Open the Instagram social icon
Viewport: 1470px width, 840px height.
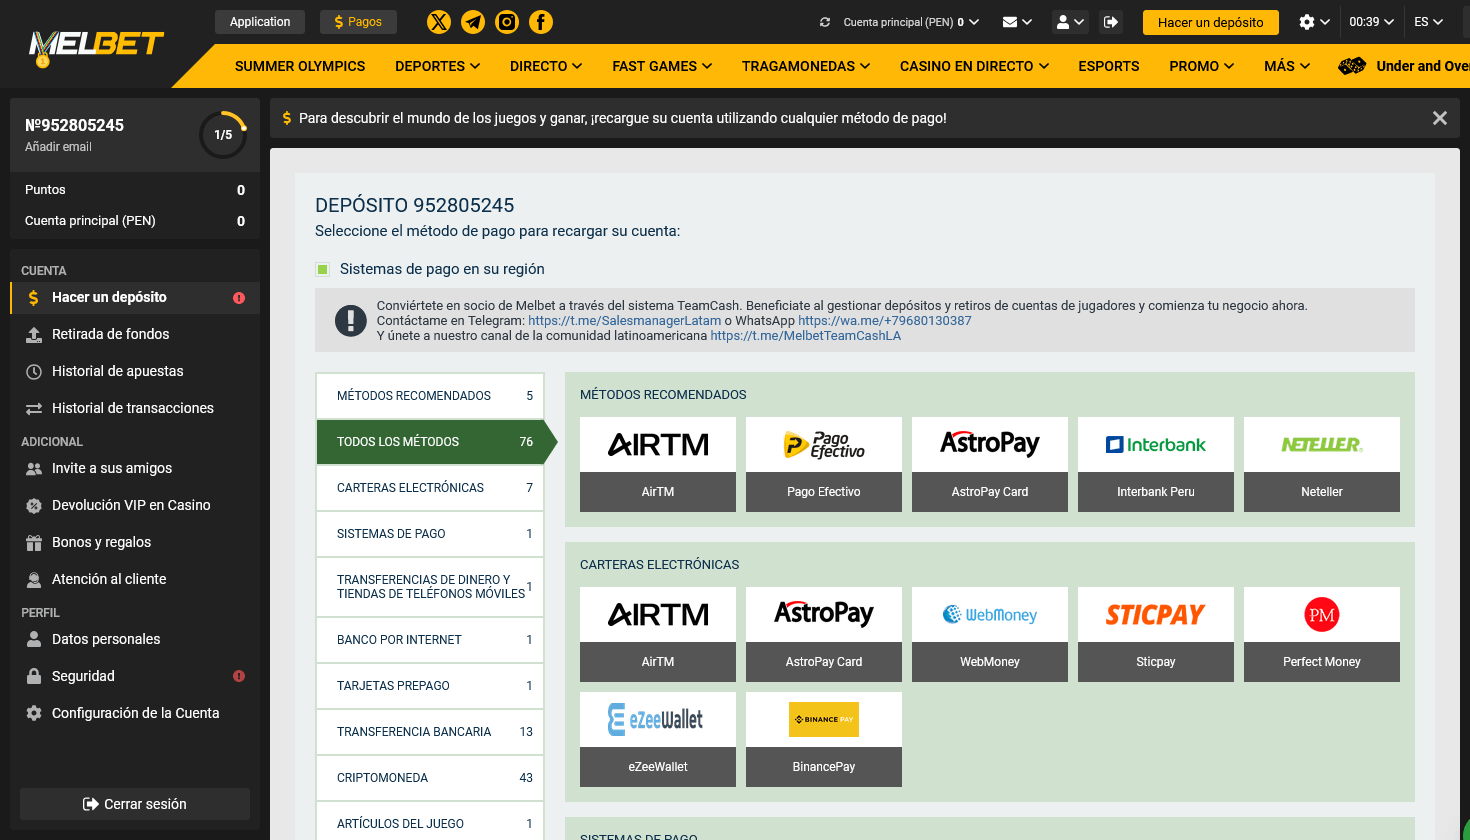click(507, 22)
